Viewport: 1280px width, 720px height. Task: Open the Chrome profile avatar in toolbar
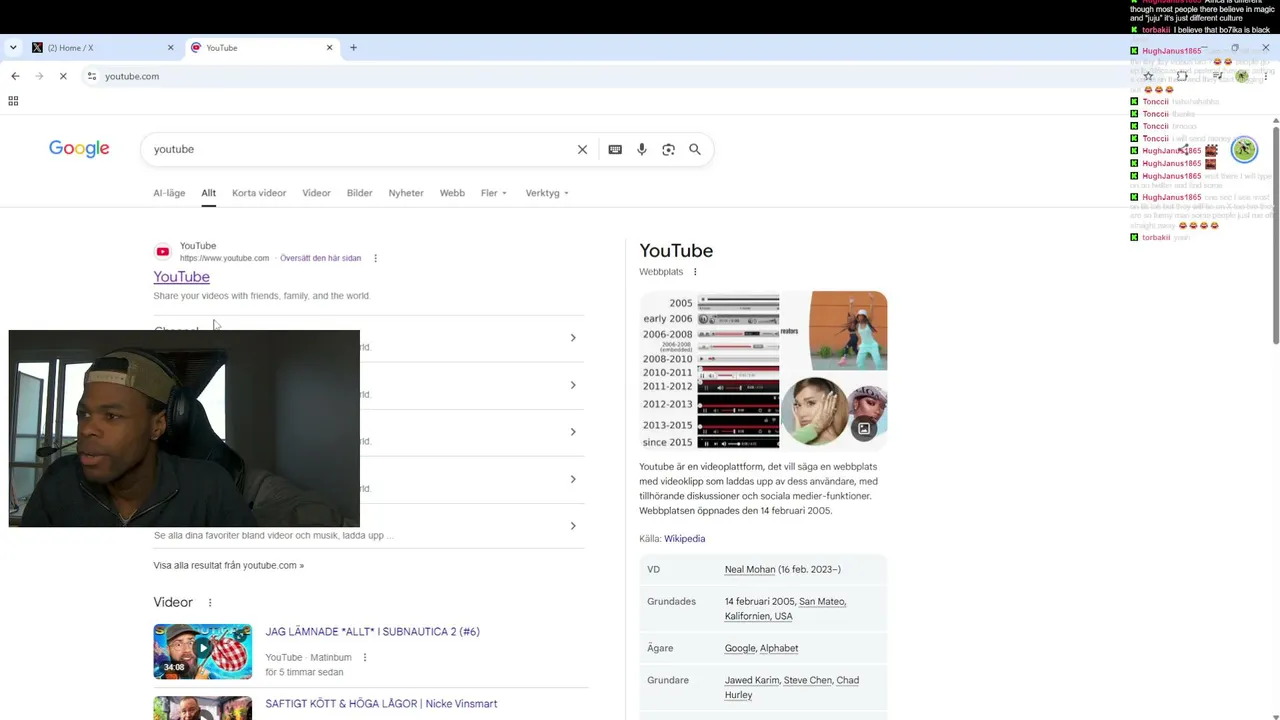1242,76
